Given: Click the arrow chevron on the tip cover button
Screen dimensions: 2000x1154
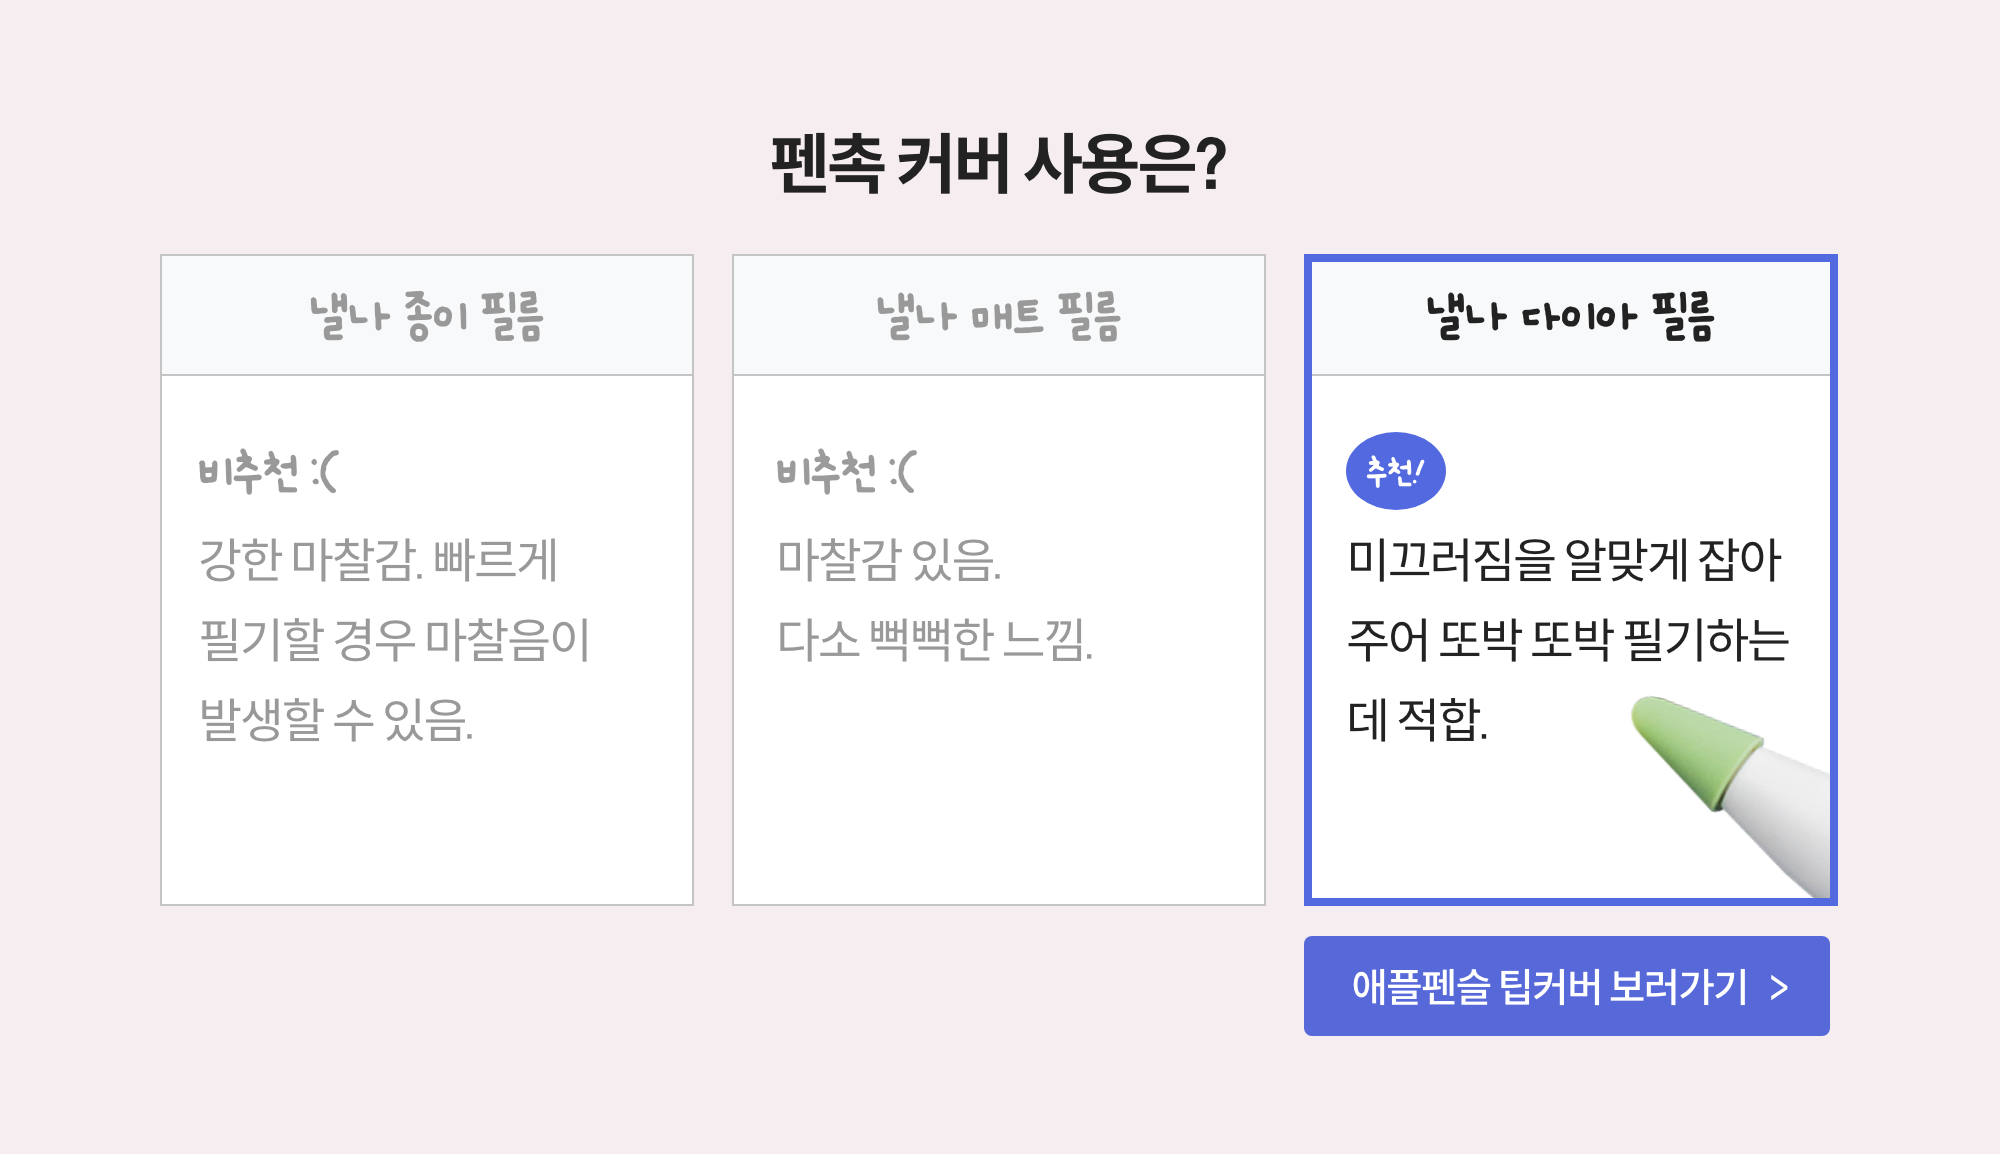Looking at the screenshot, I should 1779,988.
